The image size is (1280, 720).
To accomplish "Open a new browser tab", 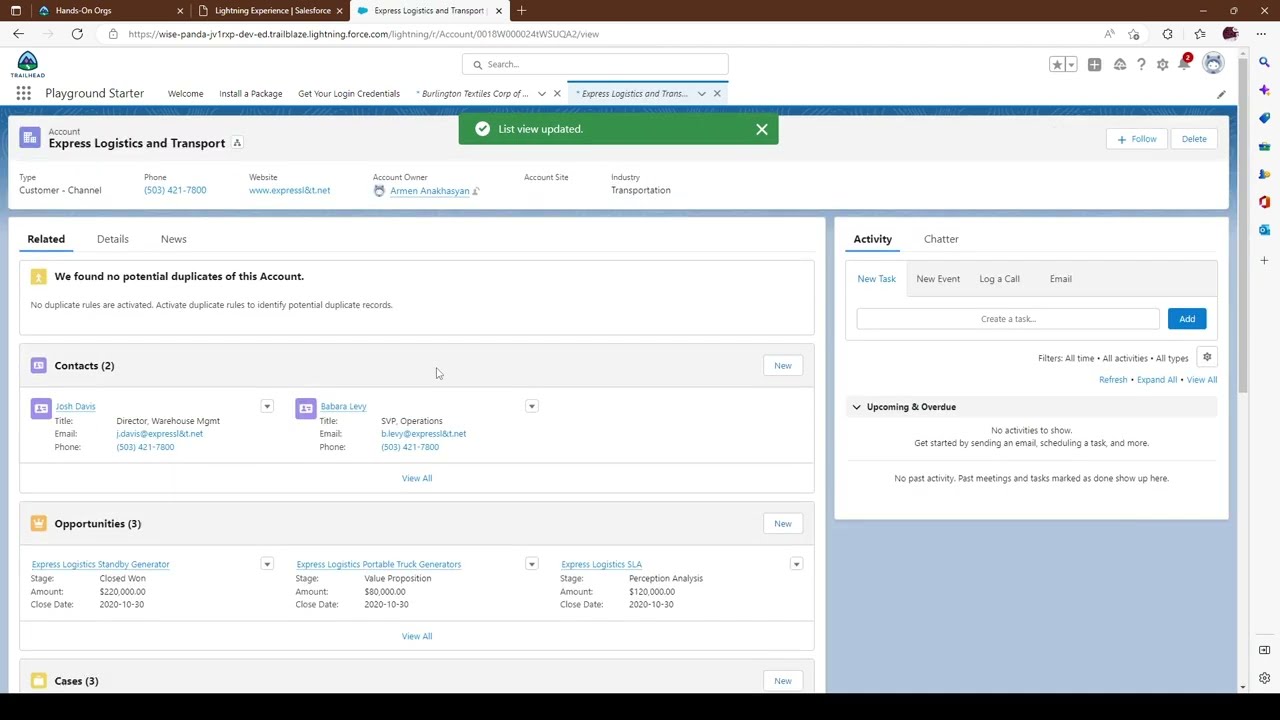I will tap(521, 11).
